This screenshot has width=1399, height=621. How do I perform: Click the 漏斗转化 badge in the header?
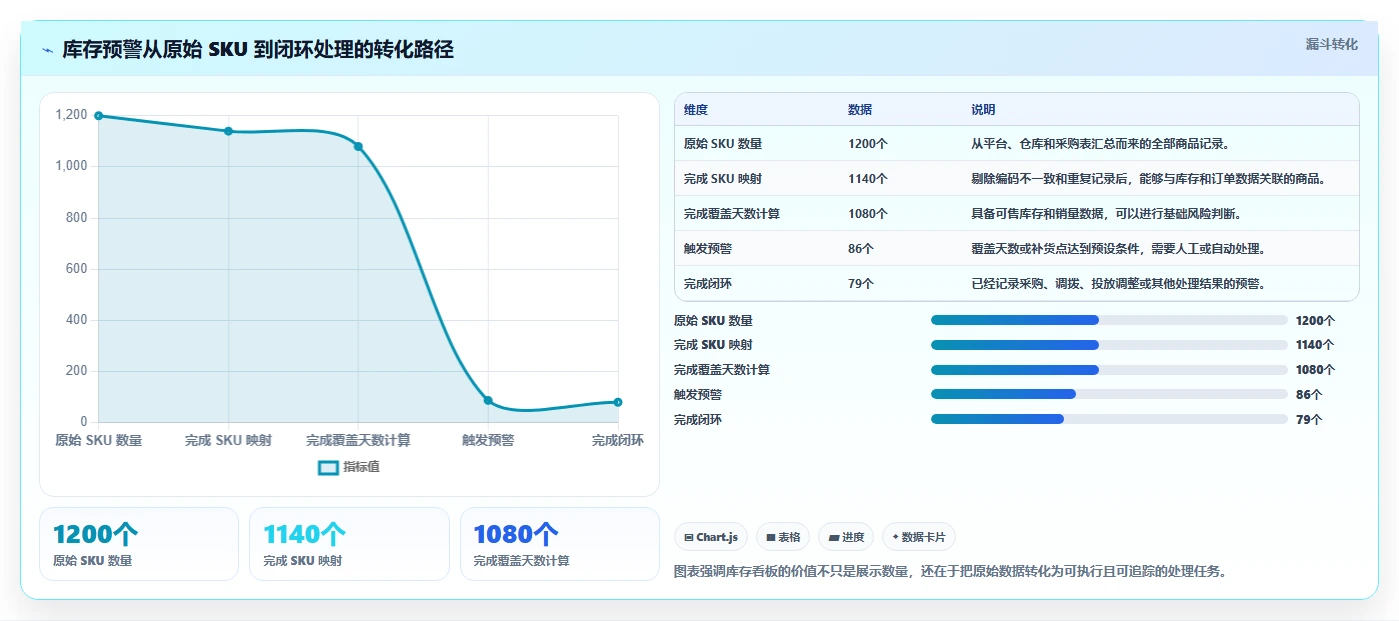tap(1331, 44)
